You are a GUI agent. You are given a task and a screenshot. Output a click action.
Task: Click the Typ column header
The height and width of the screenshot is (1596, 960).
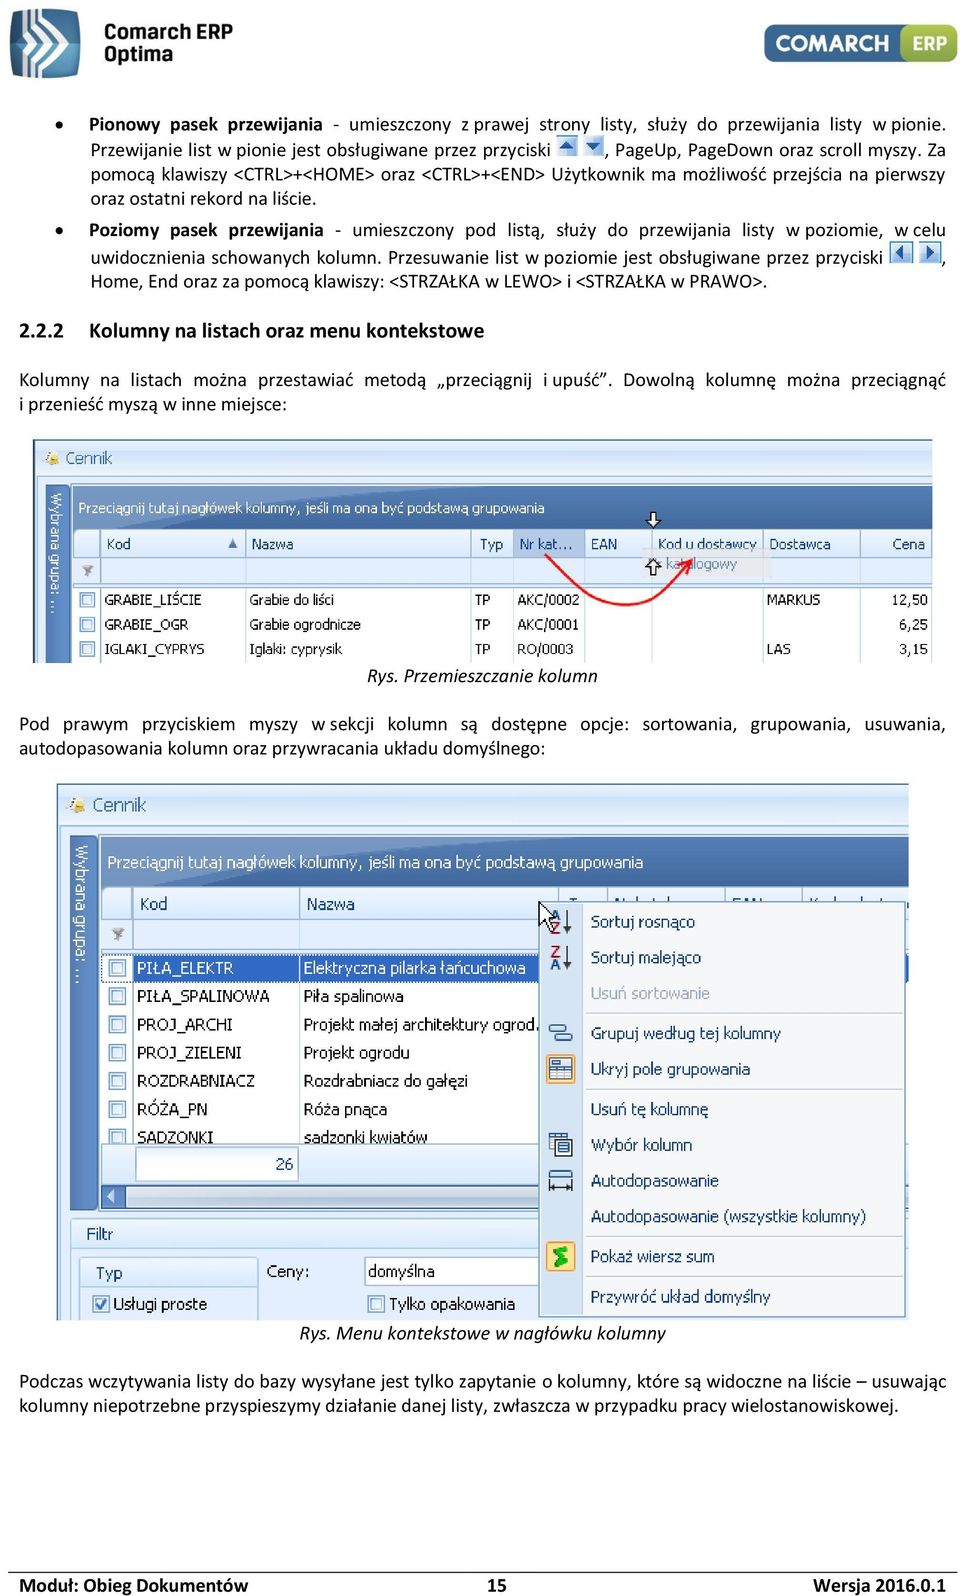(x=492, y=544)
